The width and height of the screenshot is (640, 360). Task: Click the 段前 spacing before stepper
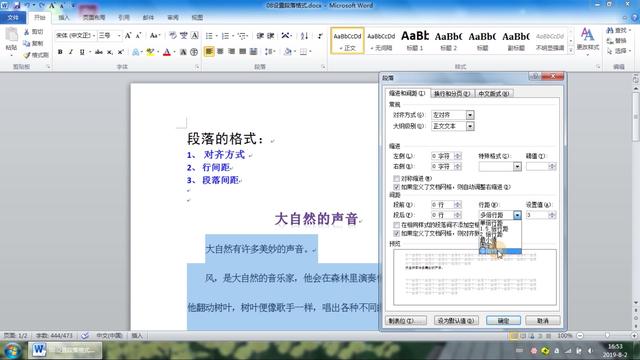pyautogui.click(x=458, y=204)
